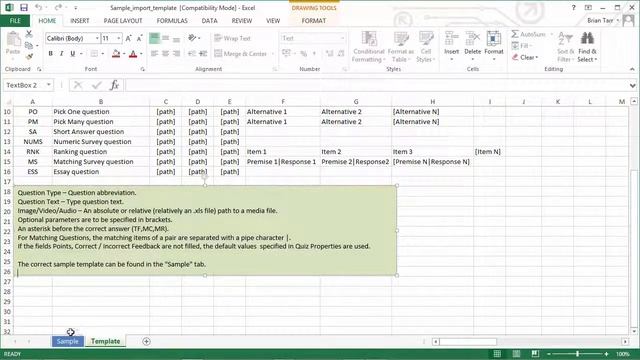Click the Cut scissors icon
Screen dimensions: 640x360
tap(29, 34)
